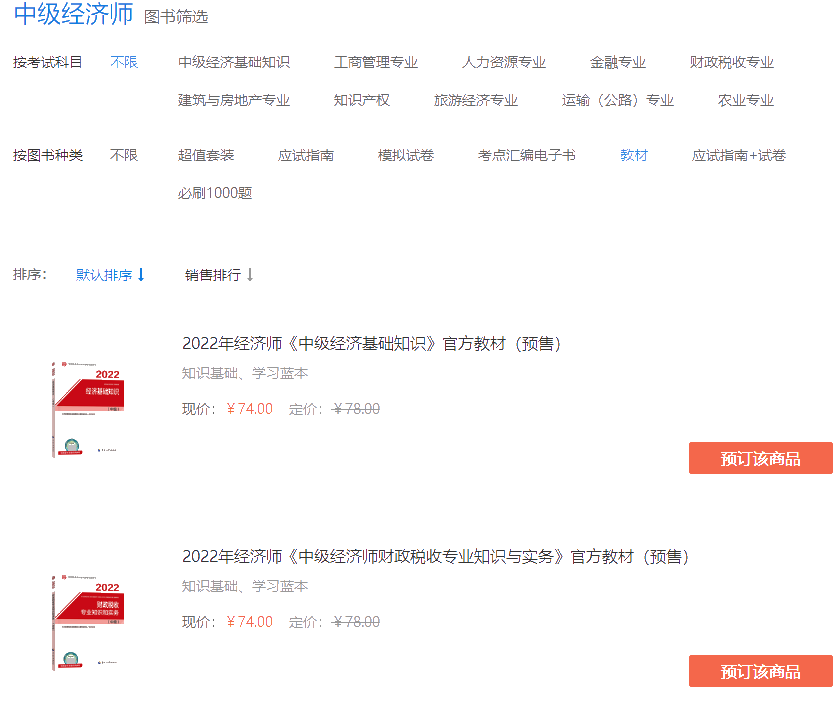Choose 运输（公路）专业 exam subject

tap(618, 100)
